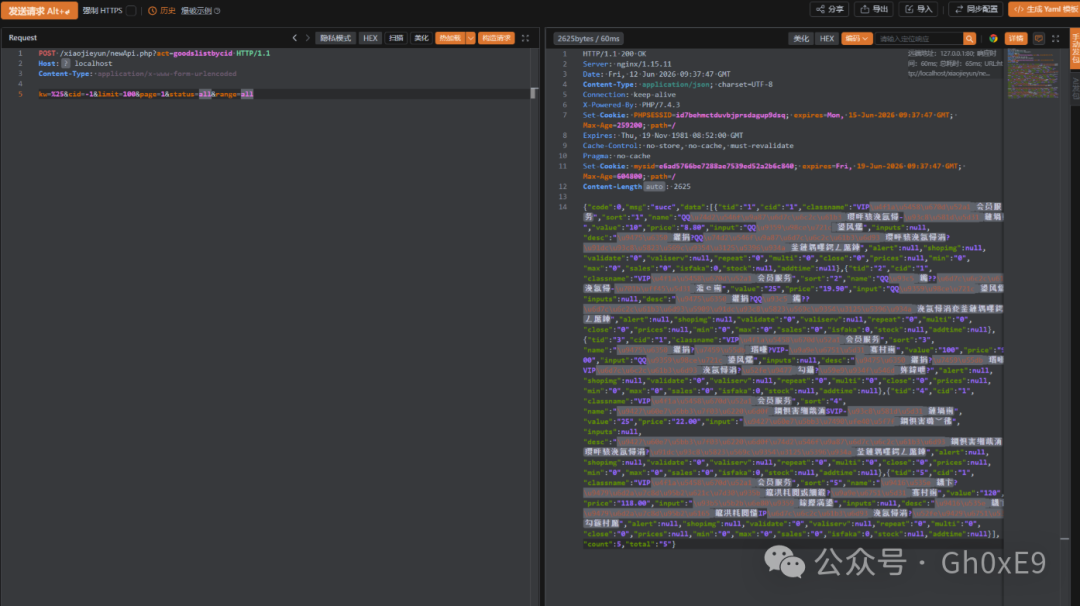Click 美化 beautify in Request panel
1080x606 pixels.
pyautogui.click(x=422, y=38)
